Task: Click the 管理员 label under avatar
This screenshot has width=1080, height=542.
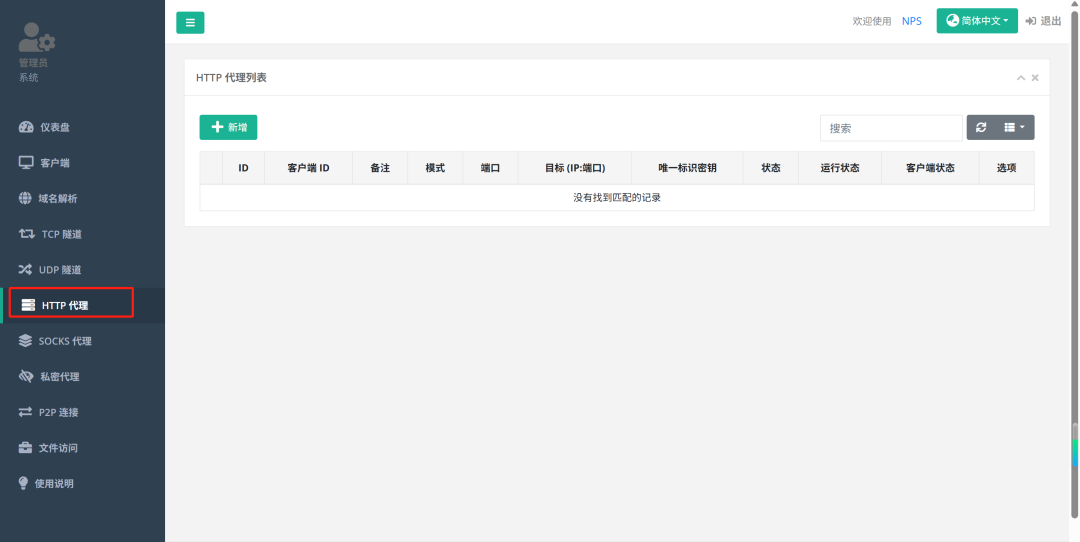Action: 33,63
